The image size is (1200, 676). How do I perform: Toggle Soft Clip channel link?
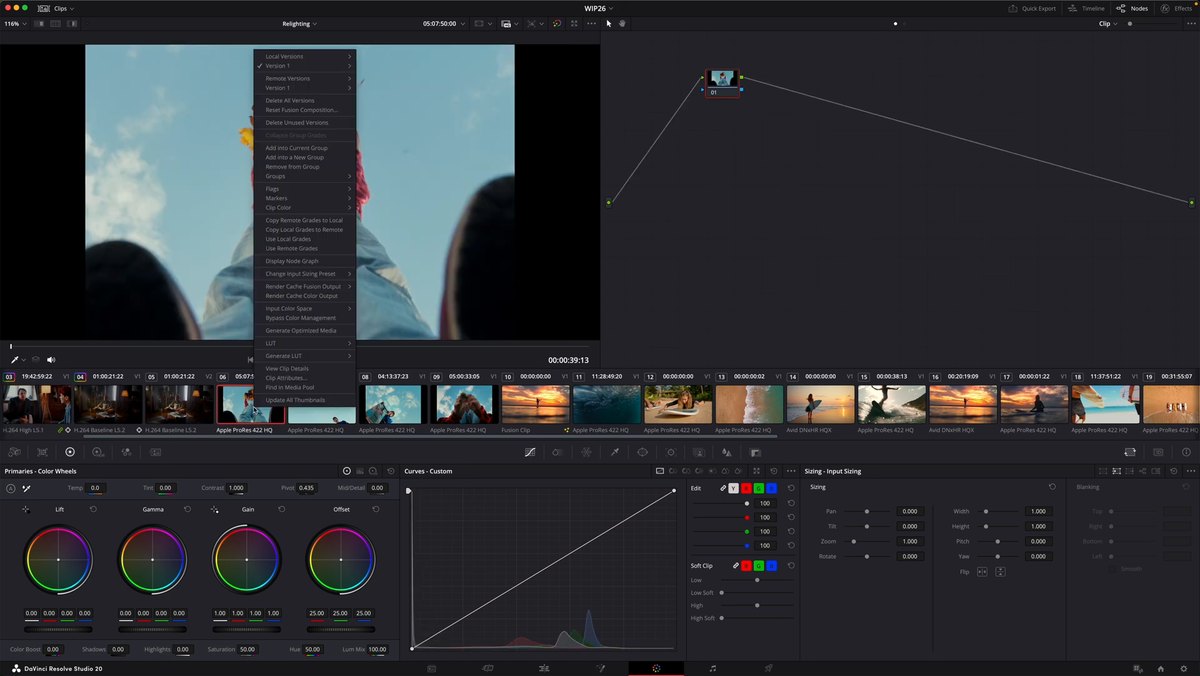point(736,565)
